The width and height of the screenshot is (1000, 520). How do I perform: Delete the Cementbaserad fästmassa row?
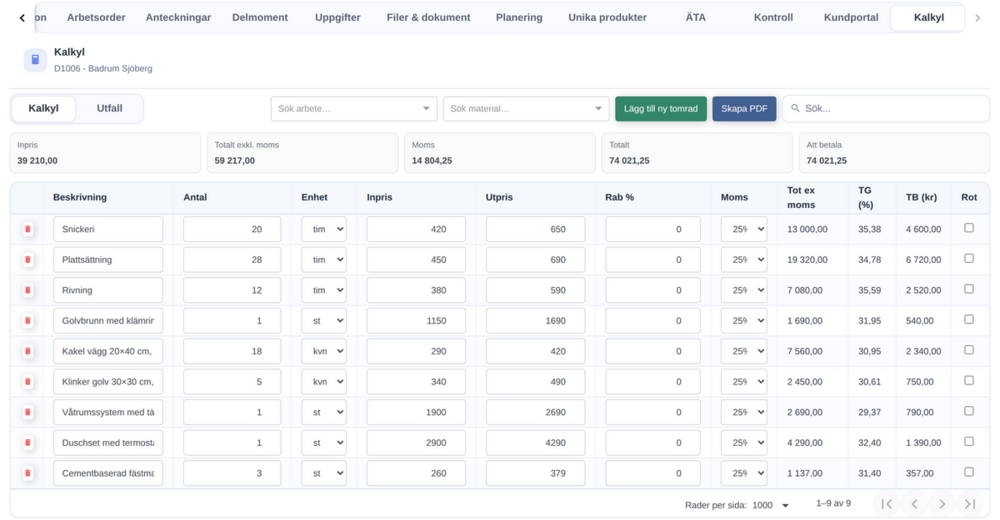point(27,473)
